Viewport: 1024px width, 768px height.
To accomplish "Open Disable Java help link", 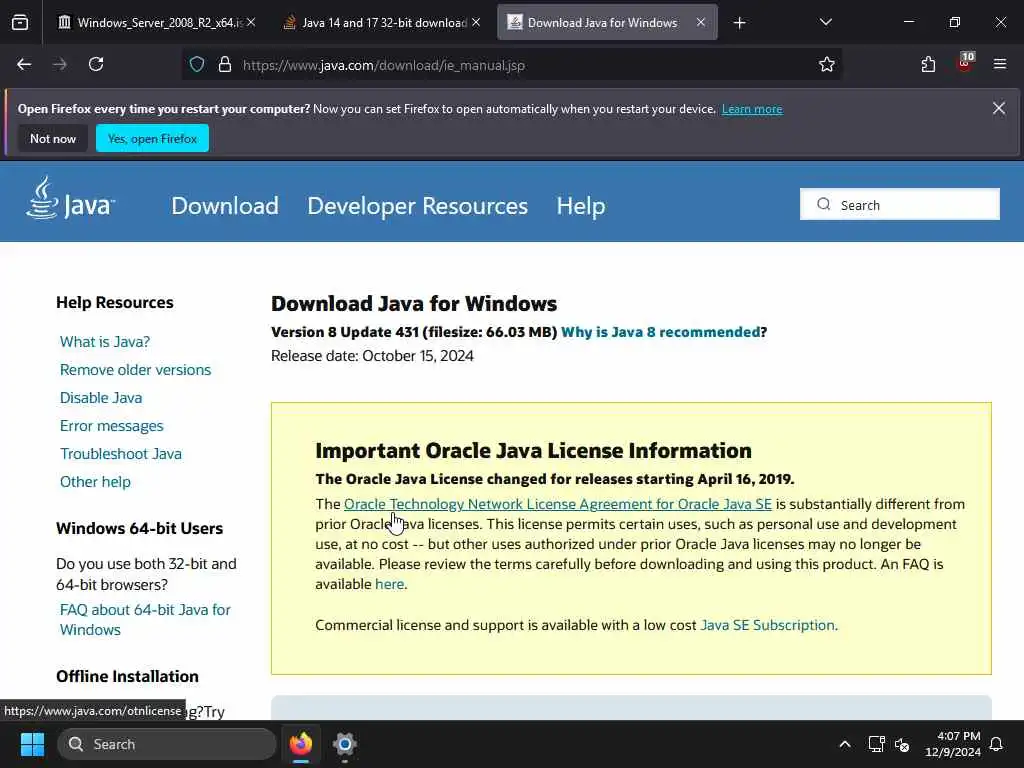I will [x=101, y=398].
